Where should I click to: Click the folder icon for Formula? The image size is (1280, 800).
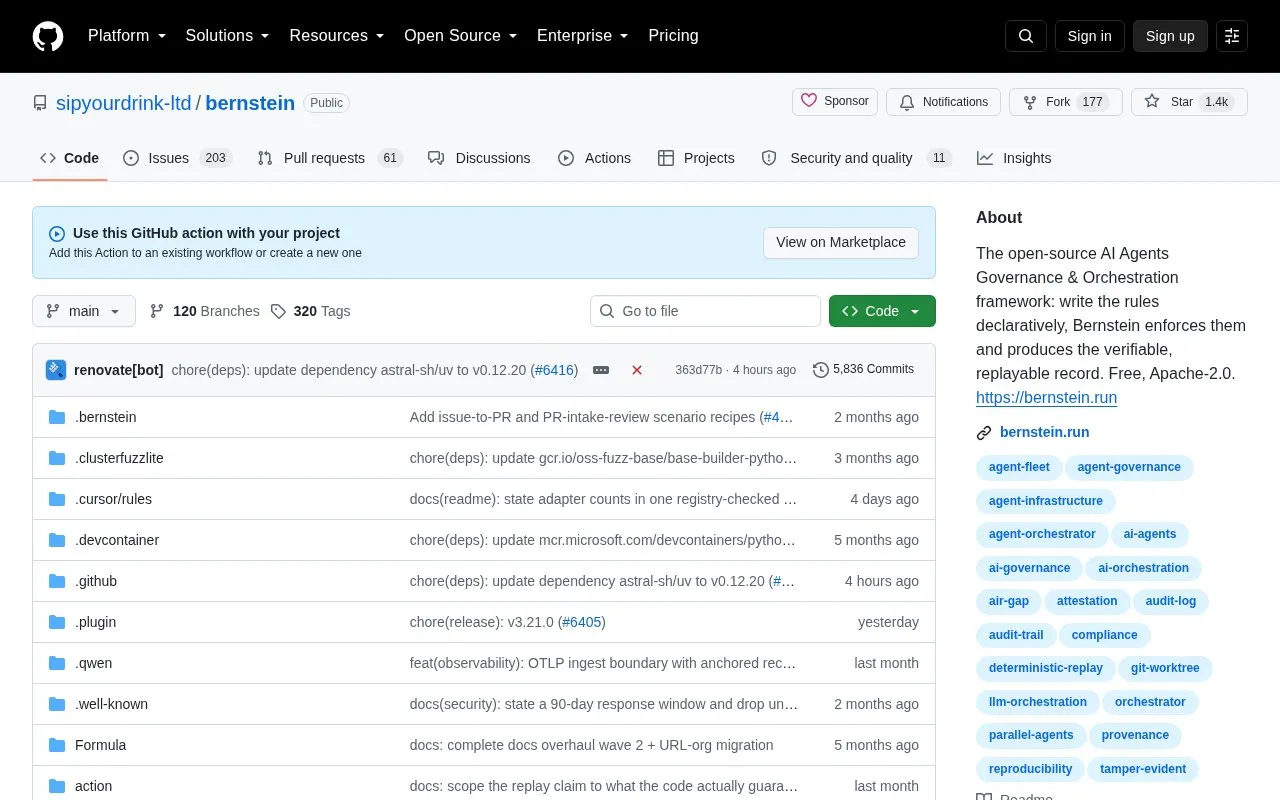(x=57, y=745)
